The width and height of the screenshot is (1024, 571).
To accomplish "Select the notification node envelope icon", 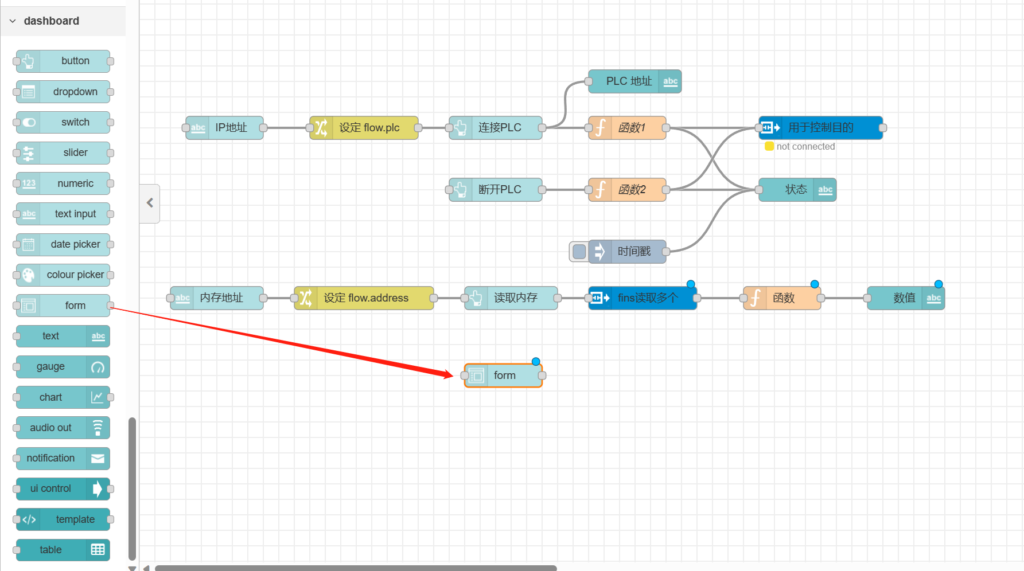I will 97,458.
